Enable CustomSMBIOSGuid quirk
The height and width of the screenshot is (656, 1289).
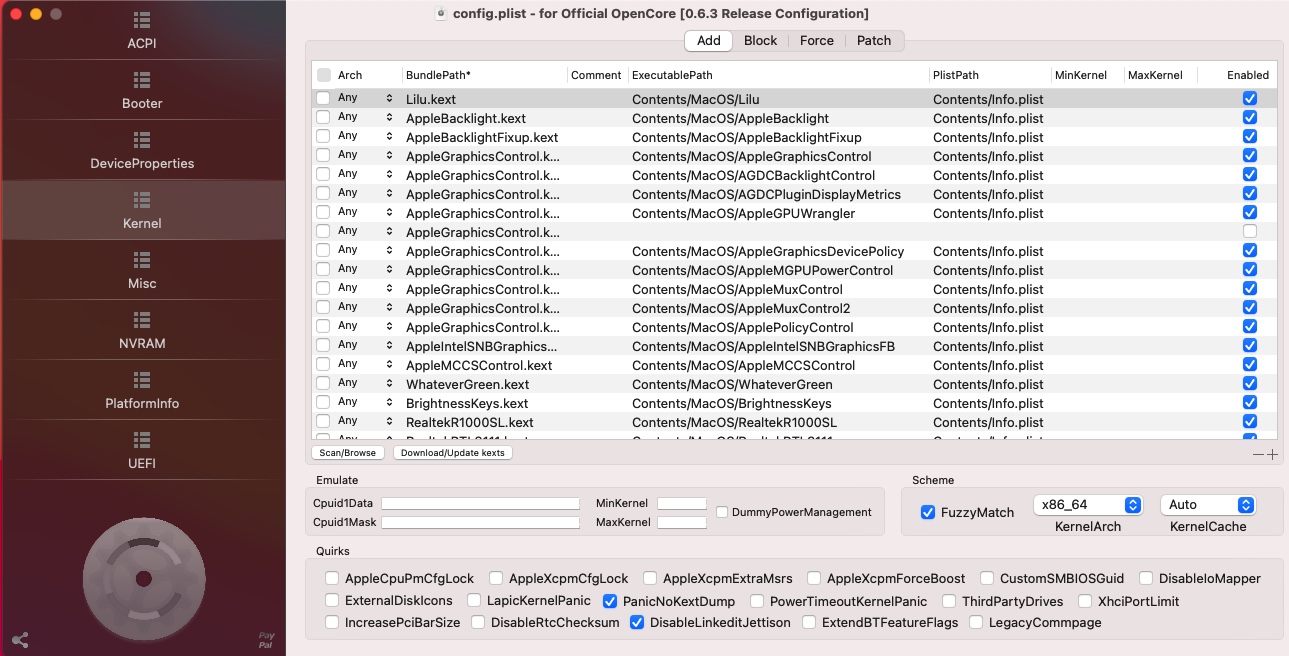(987, 578)
